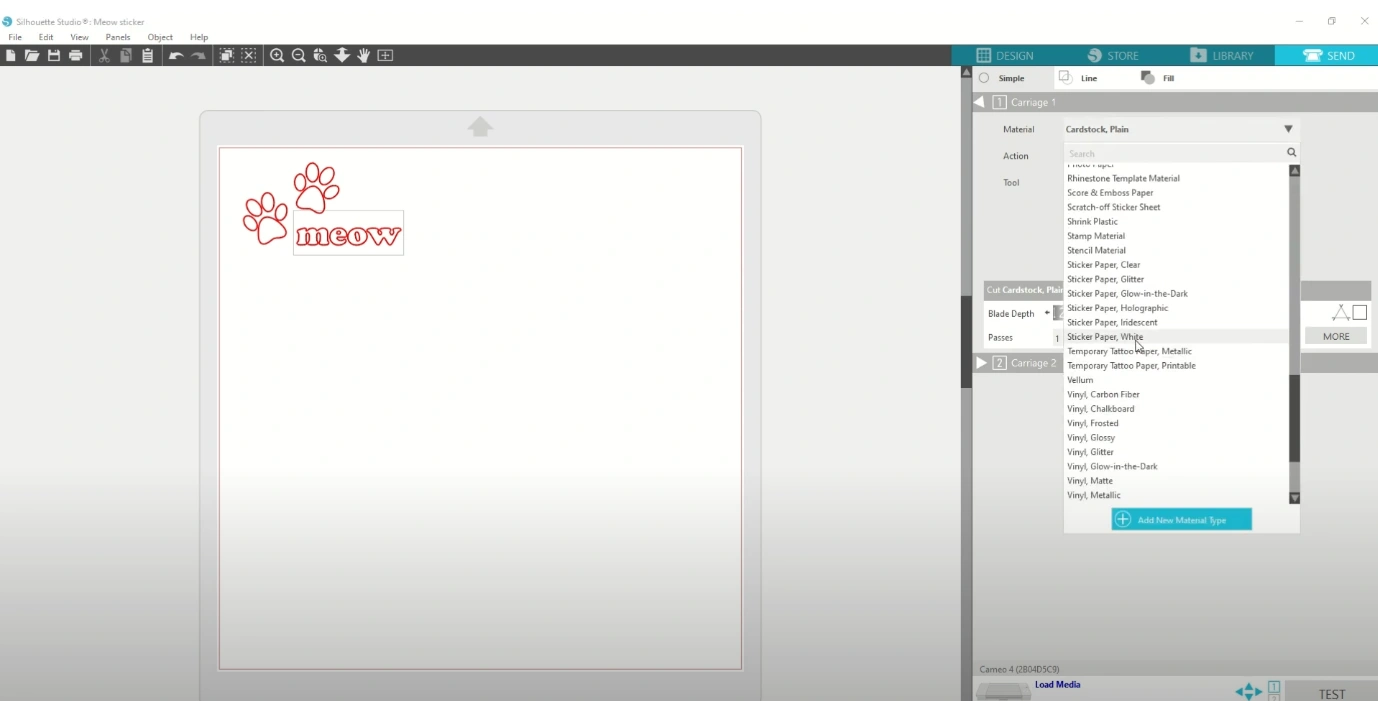Click the search magnifier in material list

[x=1291, y=153]
